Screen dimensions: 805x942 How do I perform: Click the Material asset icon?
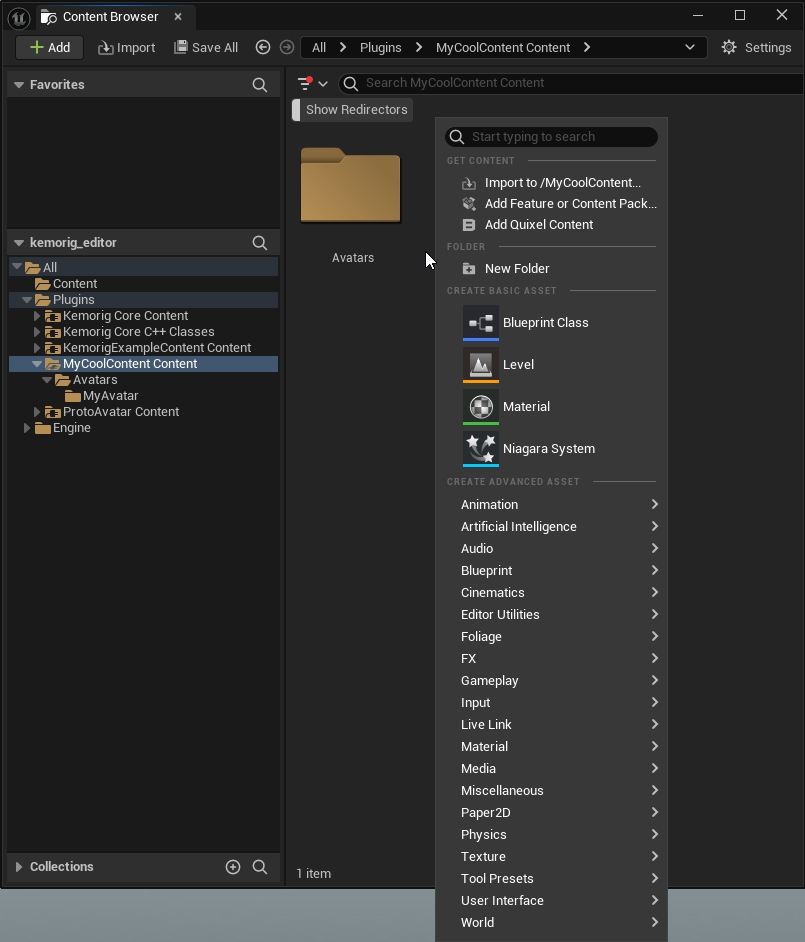click(x=481, y=407)
